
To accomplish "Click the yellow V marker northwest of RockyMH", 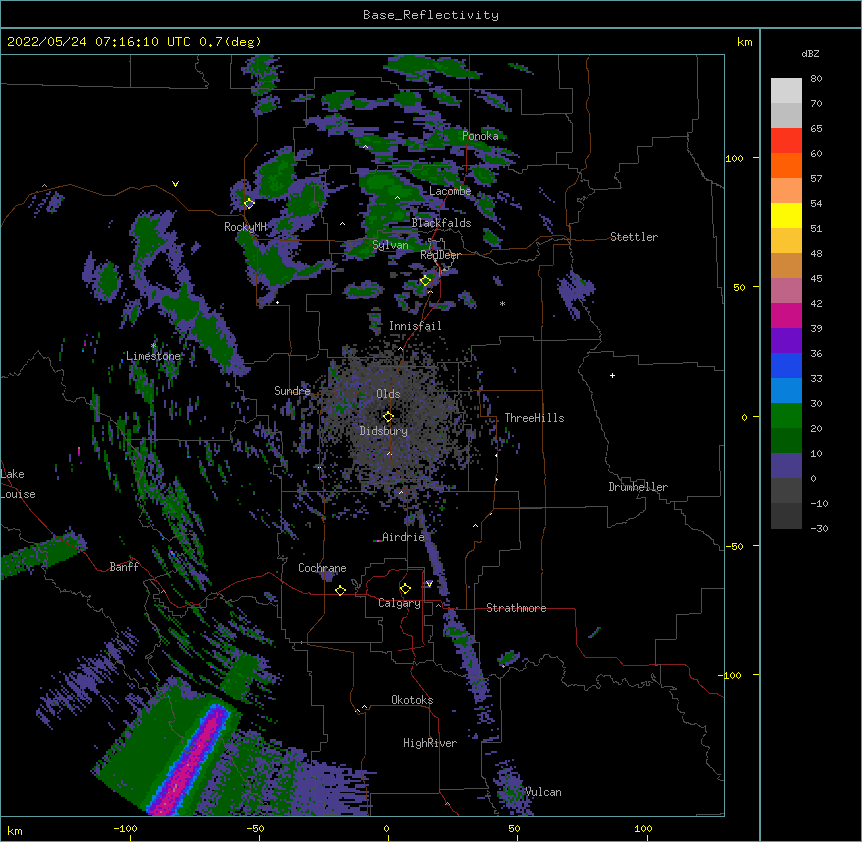I will pos(175,184).
